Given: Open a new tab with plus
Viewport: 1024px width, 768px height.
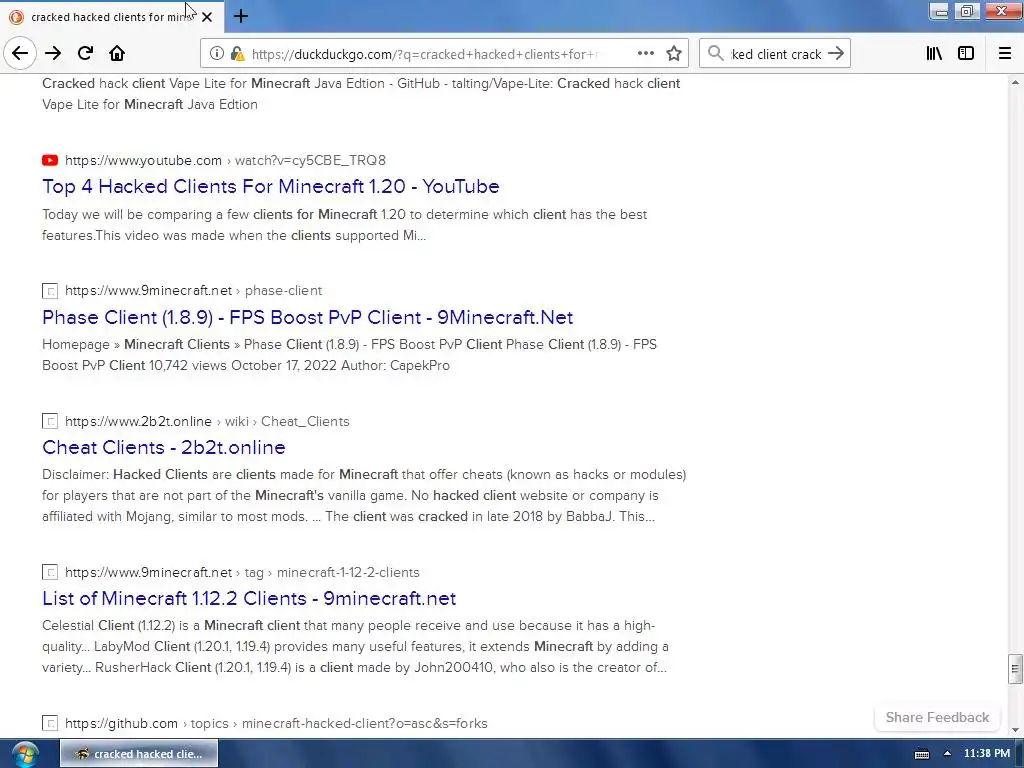Looking at the screenshot, I should pyautogui.click(x=241, y=16).
